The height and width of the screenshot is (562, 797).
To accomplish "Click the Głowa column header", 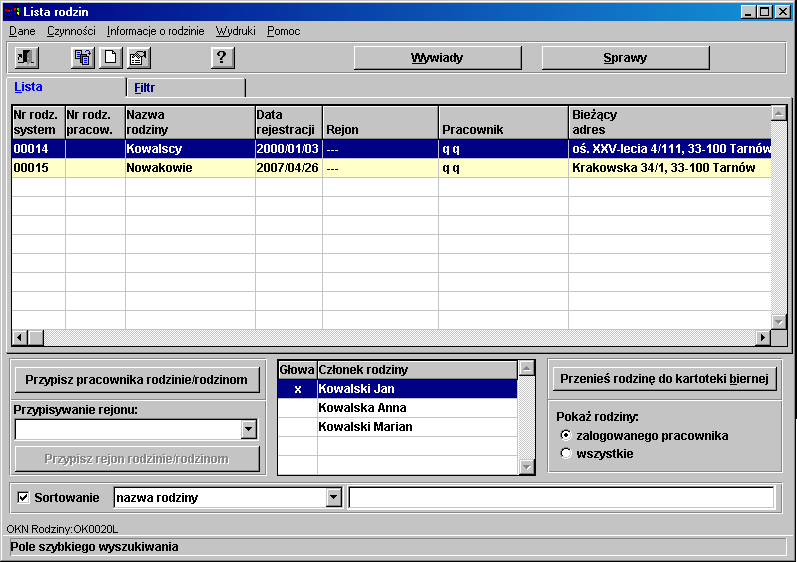I will pyautogui.click(x=297, y=370).
